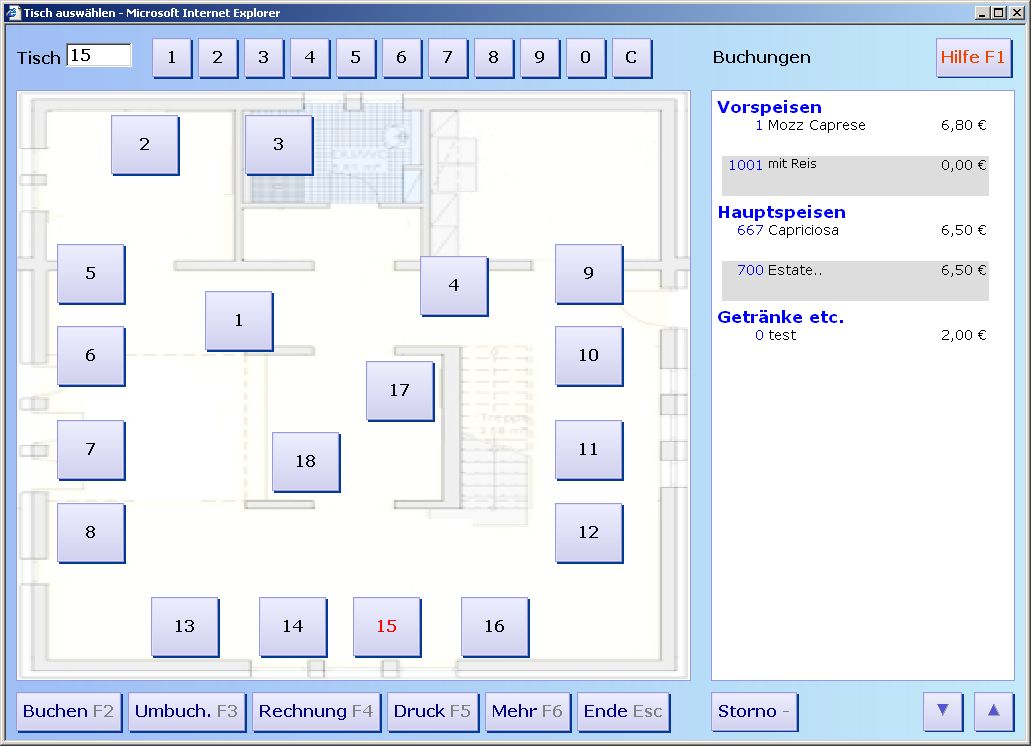Viewport: 1031px width, 746px height.
Task: Select table 15 on the floor plan
Action: click(x=386, y=627)
